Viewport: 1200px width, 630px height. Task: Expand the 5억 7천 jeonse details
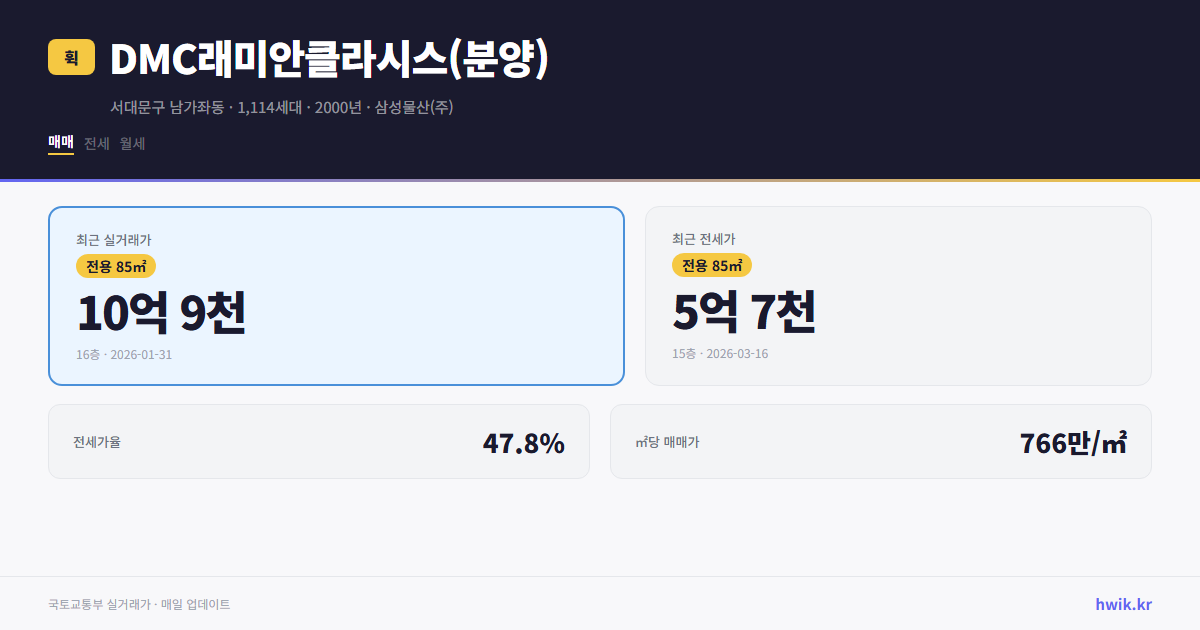[x=745, y=313]
